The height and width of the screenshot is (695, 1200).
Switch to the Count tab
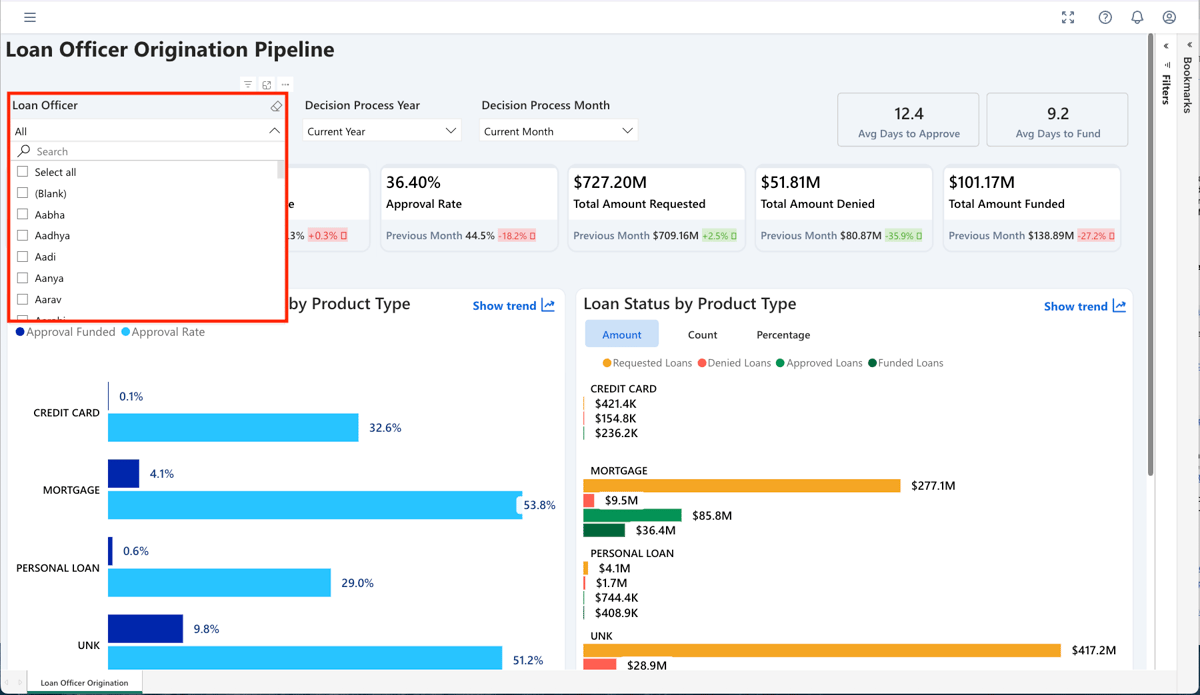click(702, 335)
